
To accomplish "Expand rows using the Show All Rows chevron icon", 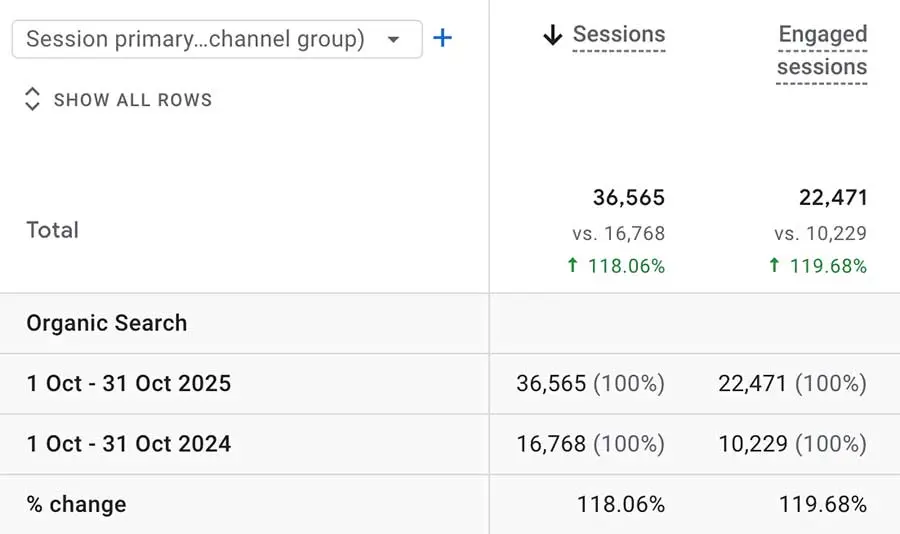I will click(x=33, y=99).
